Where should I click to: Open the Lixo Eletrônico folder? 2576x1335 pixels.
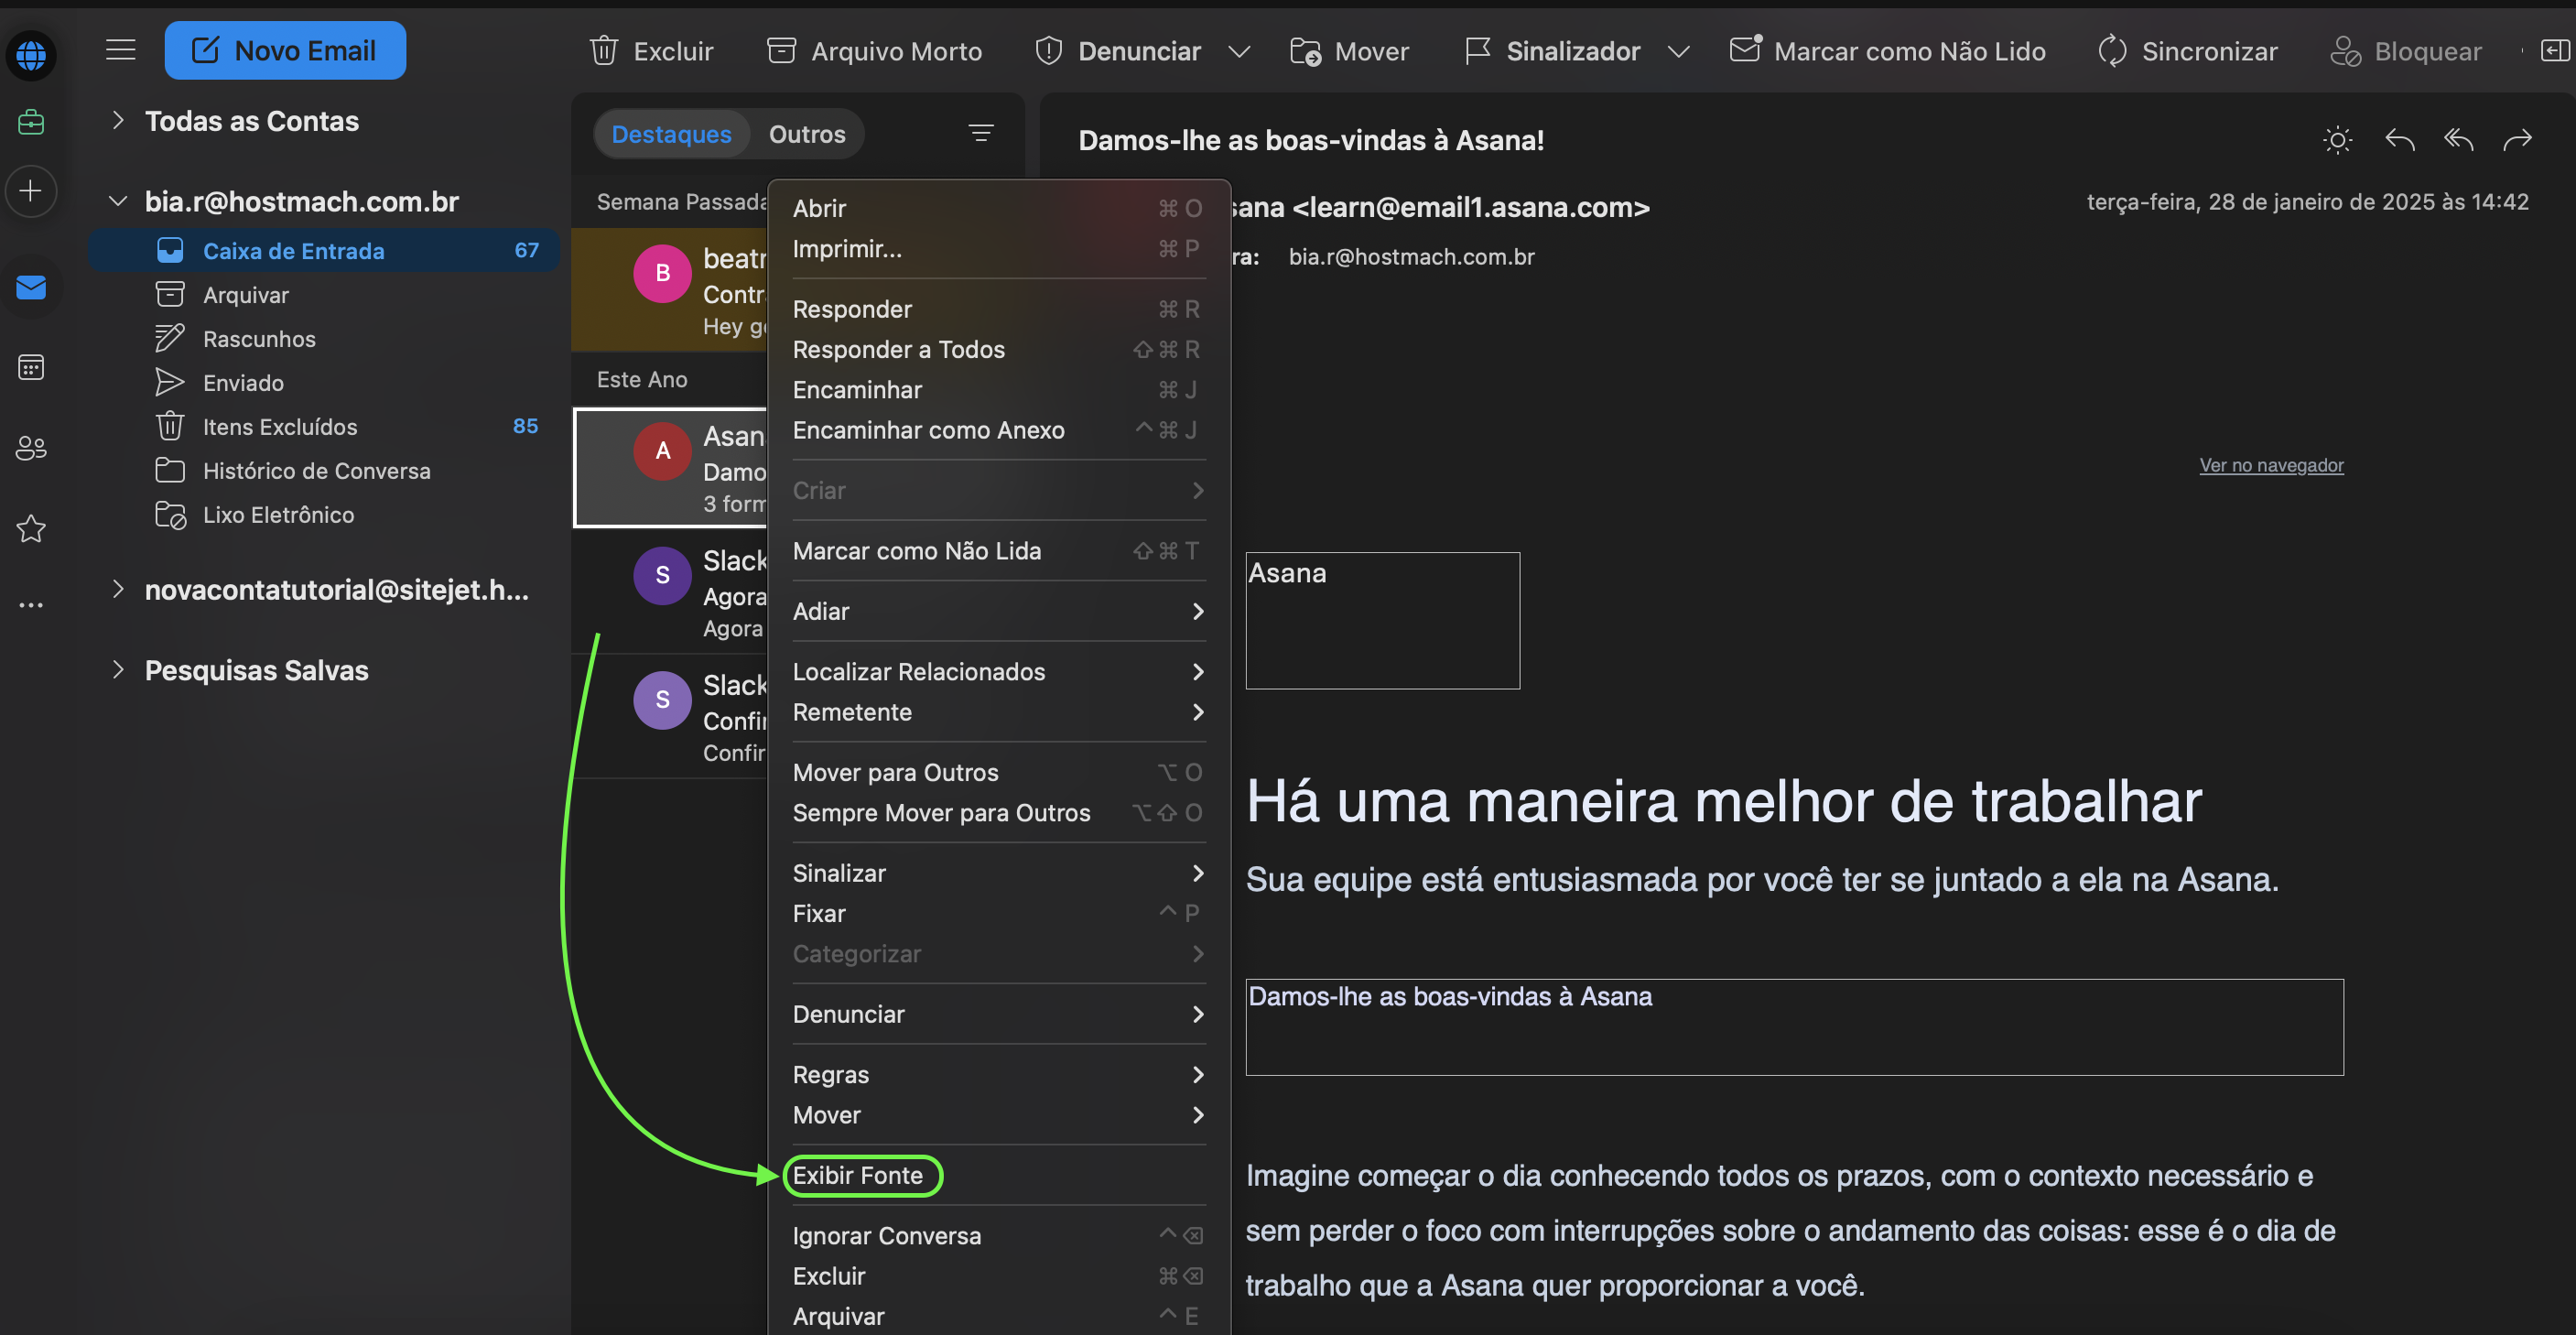pyautogui.click(x=325, y=515)
